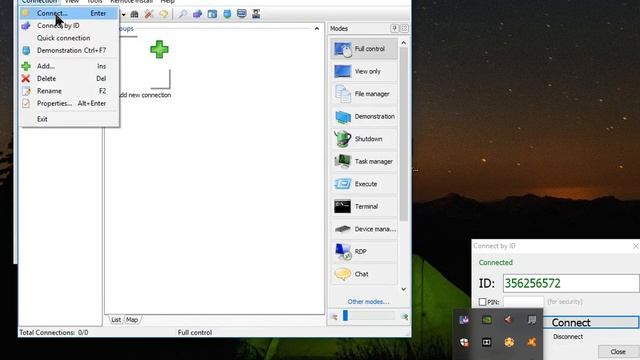Screen dimensions: 640x360
Task: Open the Terminal mode
Action: coord(364,207)
